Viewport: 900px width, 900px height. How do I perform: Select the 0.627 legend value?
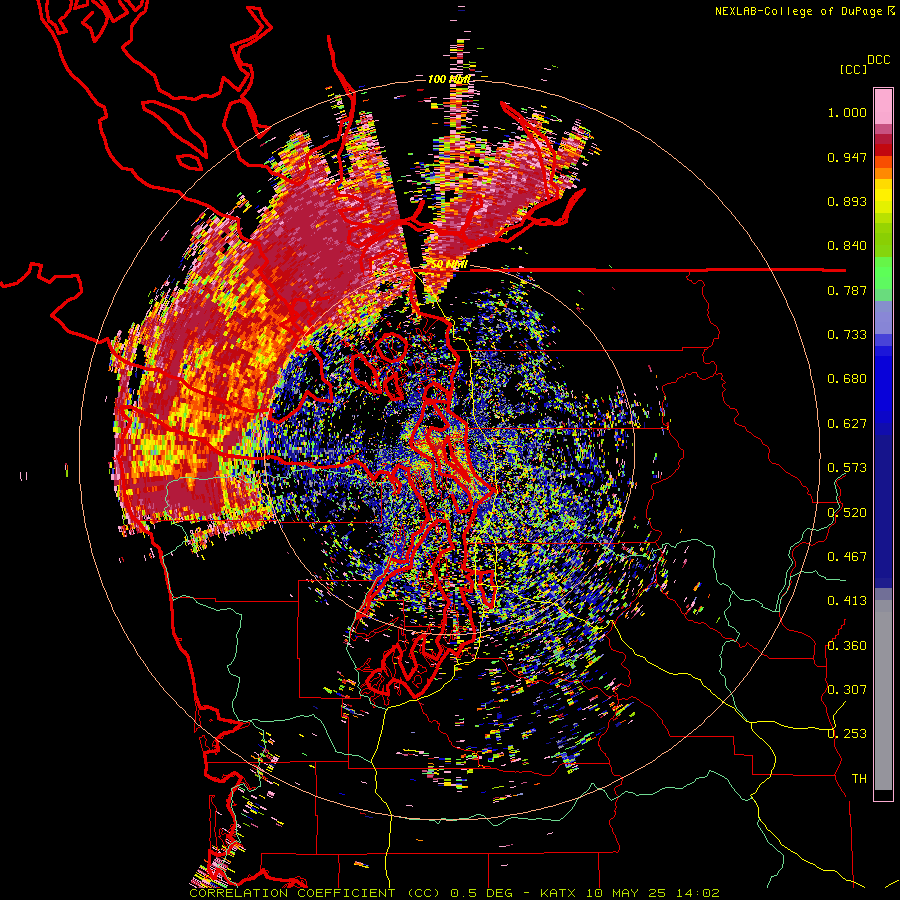pos(847,424)
